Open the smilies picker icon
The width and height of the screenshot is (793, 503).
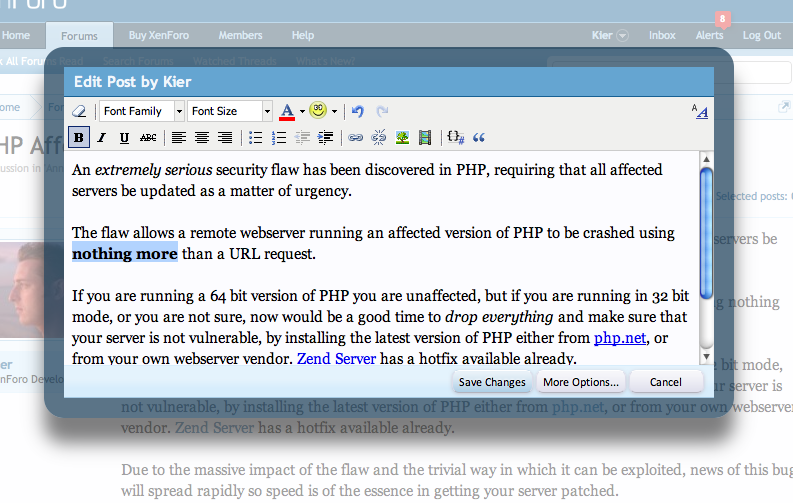318,110
